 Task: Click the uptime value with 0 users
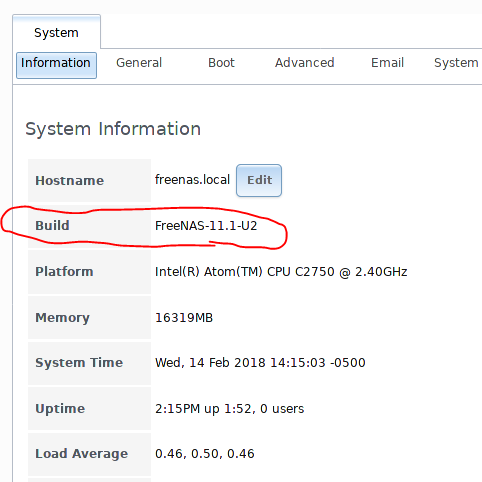point(229,409)
